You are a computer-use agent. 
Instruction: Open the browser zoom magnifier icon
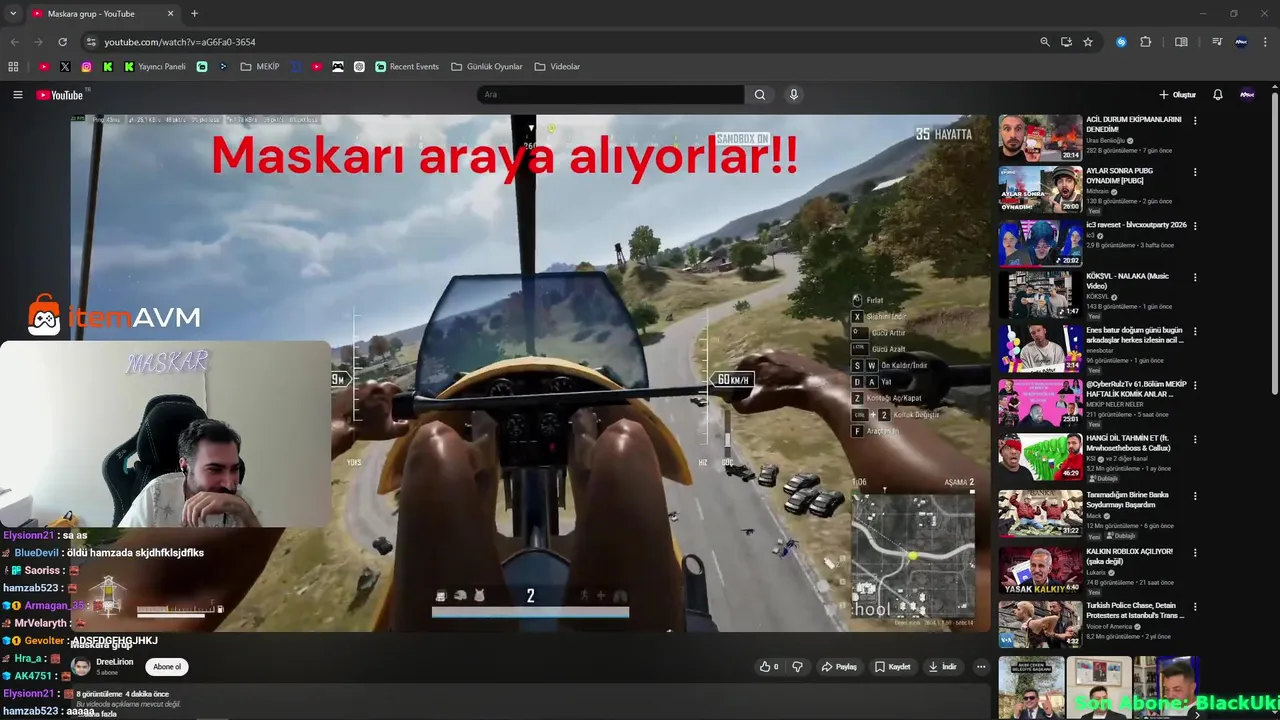(1045, 42)
